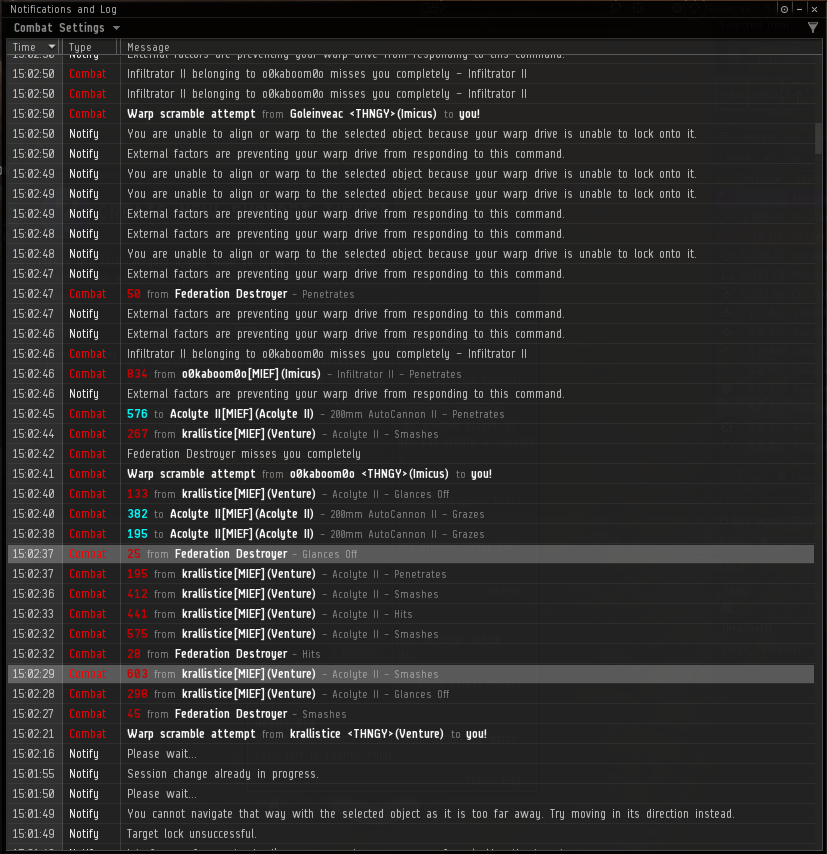This screenshot has width=827, height=854.
Task: Select the 15:02:16 'Please wait...' notification
Action: pyautogui.click(x=411, y=754)
